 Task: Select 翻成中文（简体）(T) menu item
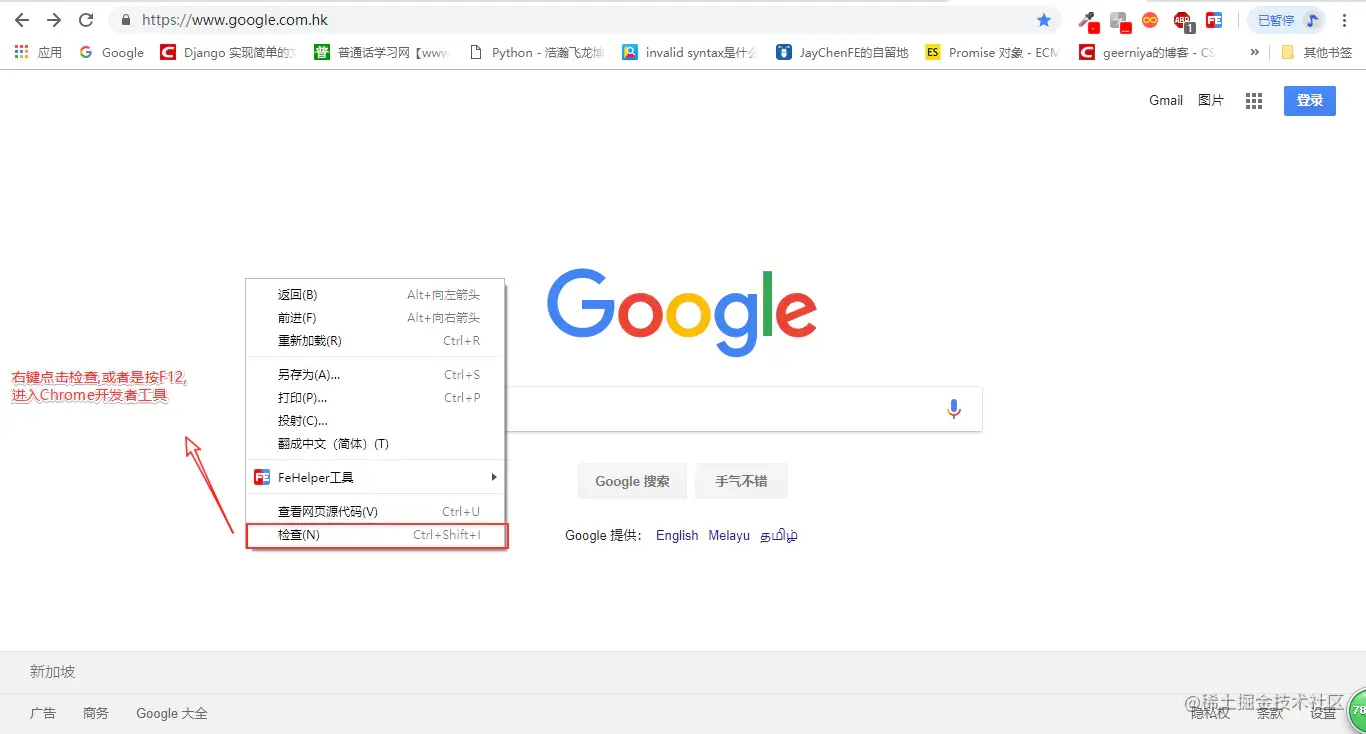(376, 444)
